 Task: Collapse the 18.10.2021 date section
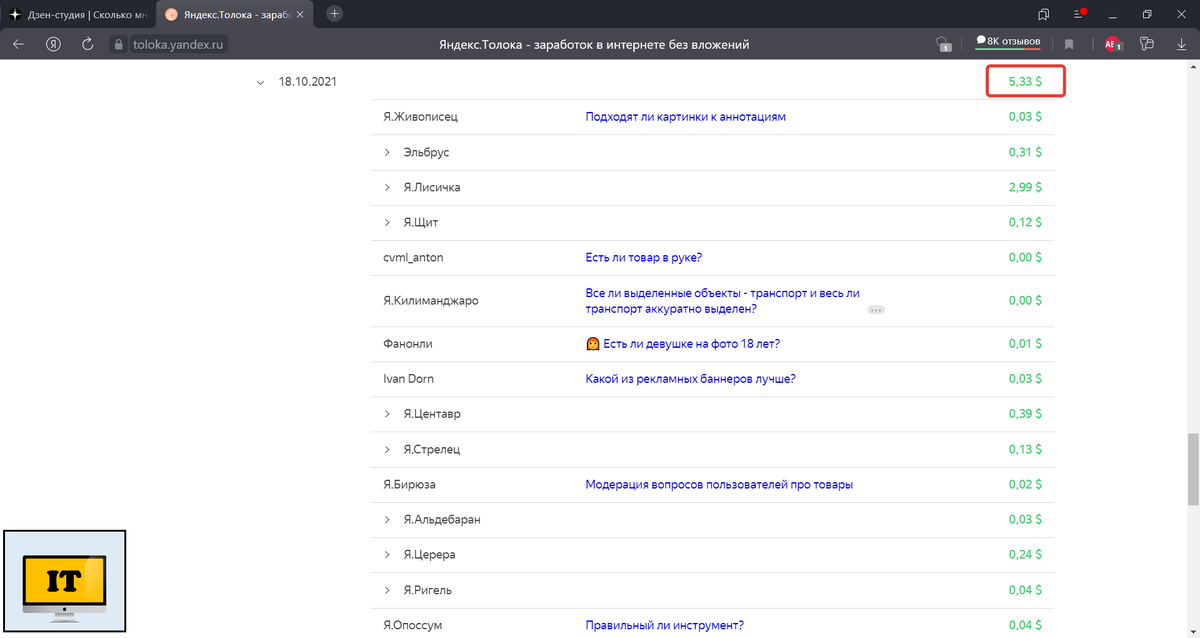click(x=260, y=82)
